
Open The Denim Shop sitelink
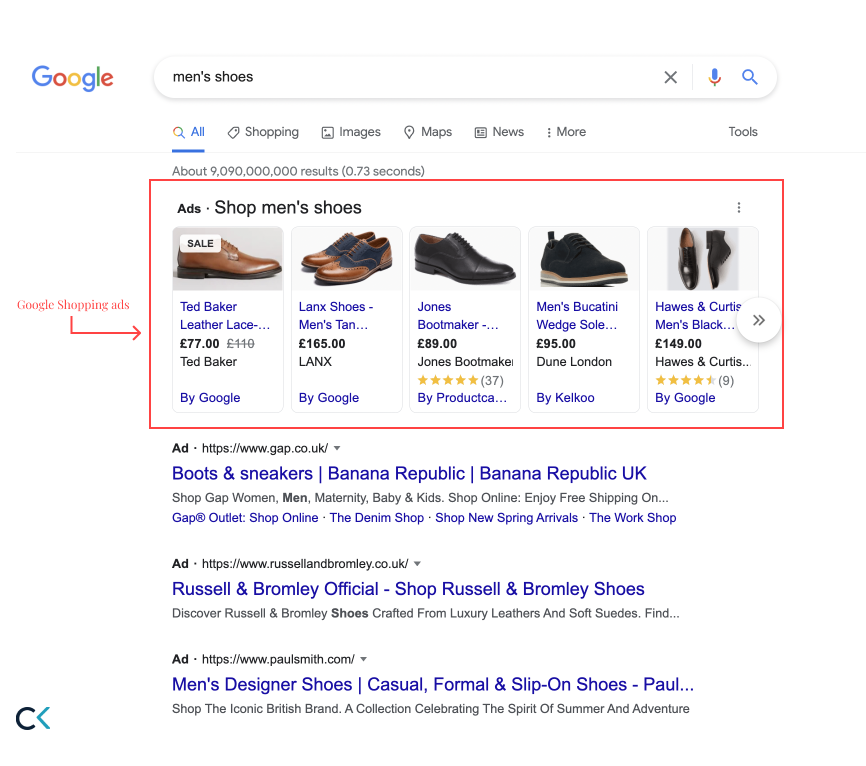377,518
